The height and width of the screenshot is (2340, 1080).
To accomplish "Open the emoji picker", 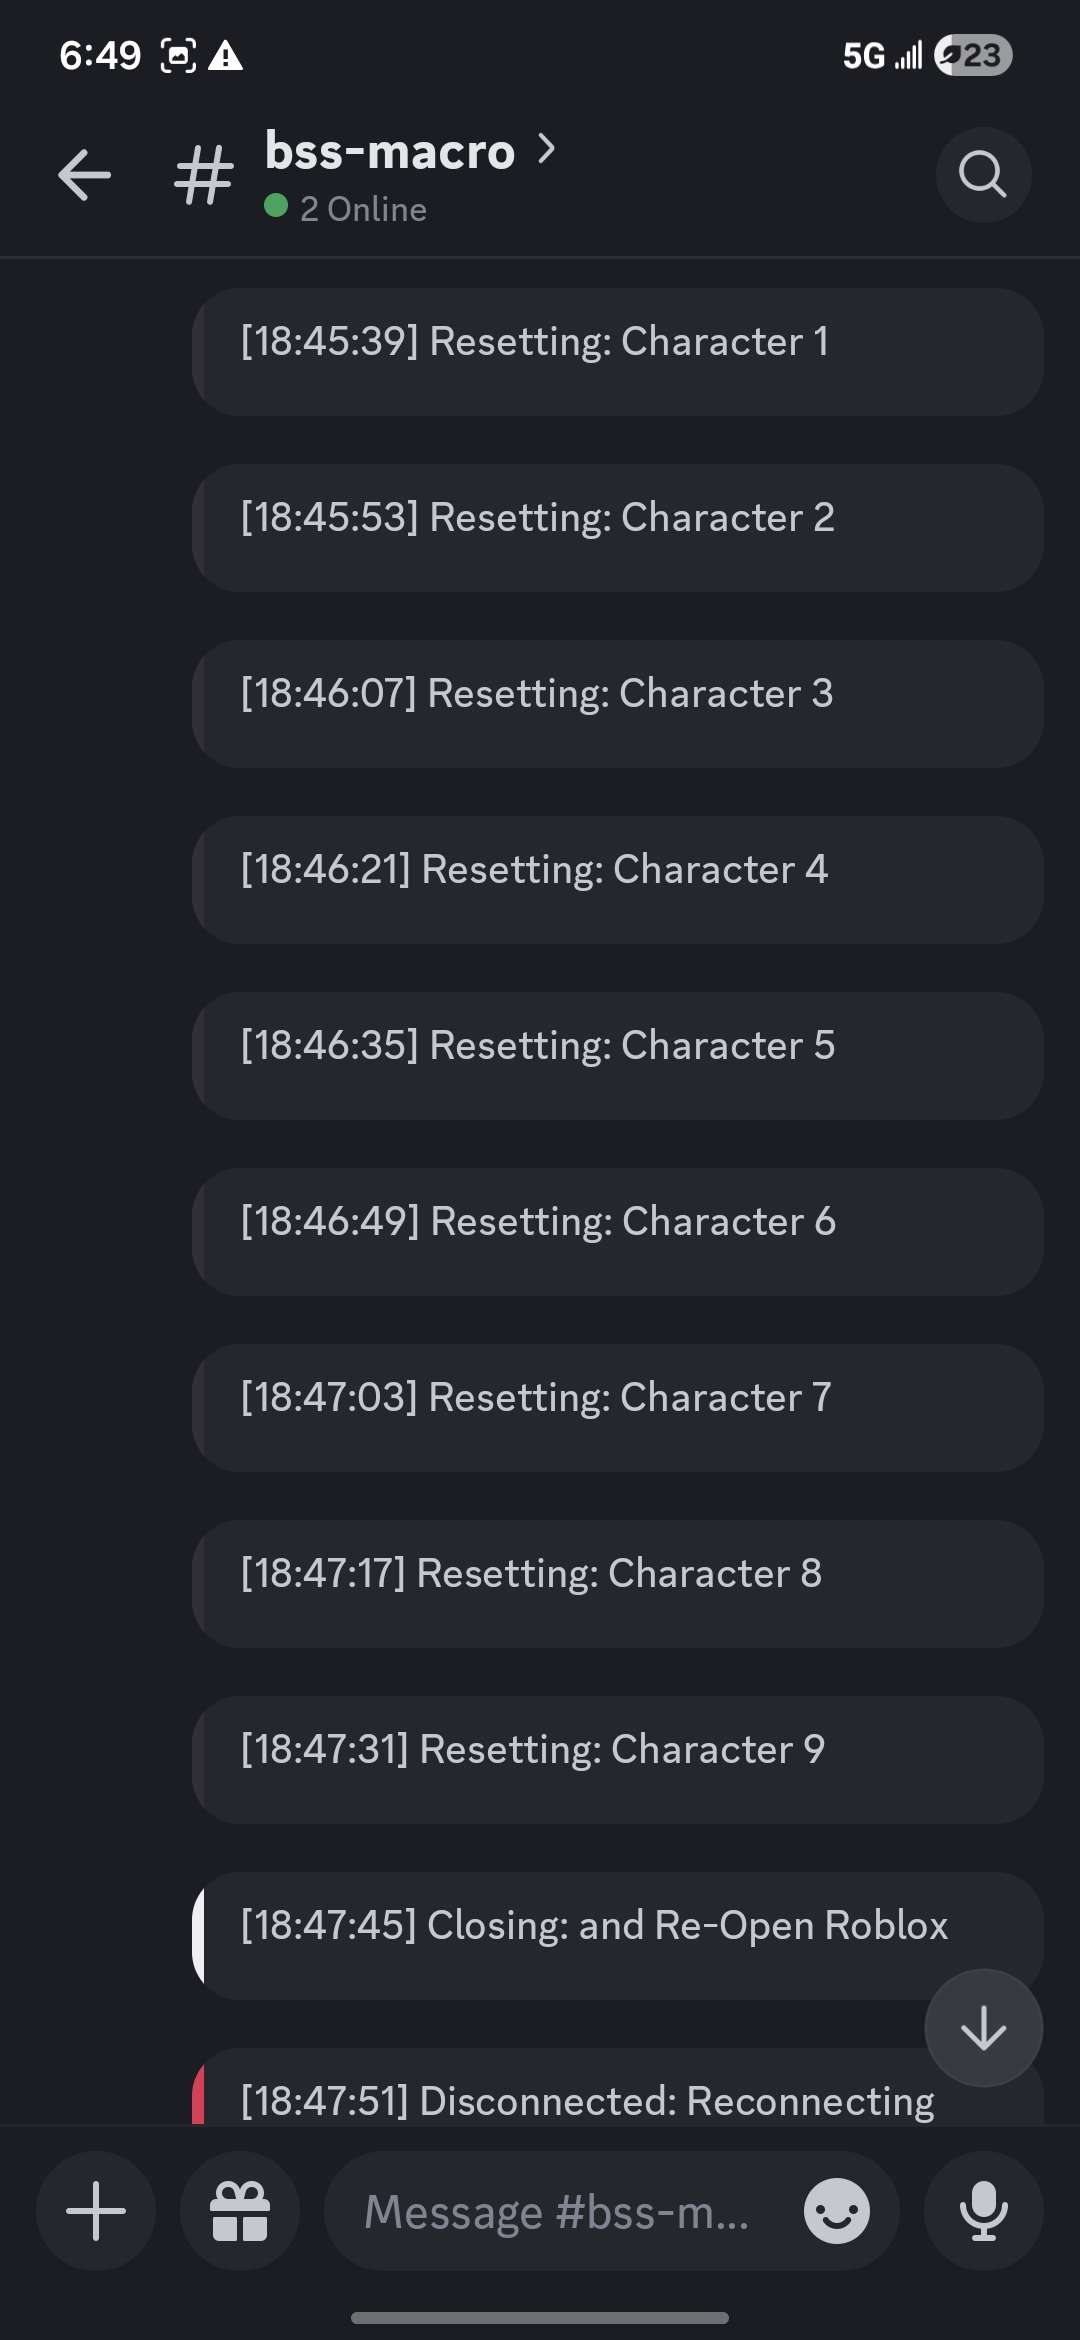I will [x=836, y=2211].
